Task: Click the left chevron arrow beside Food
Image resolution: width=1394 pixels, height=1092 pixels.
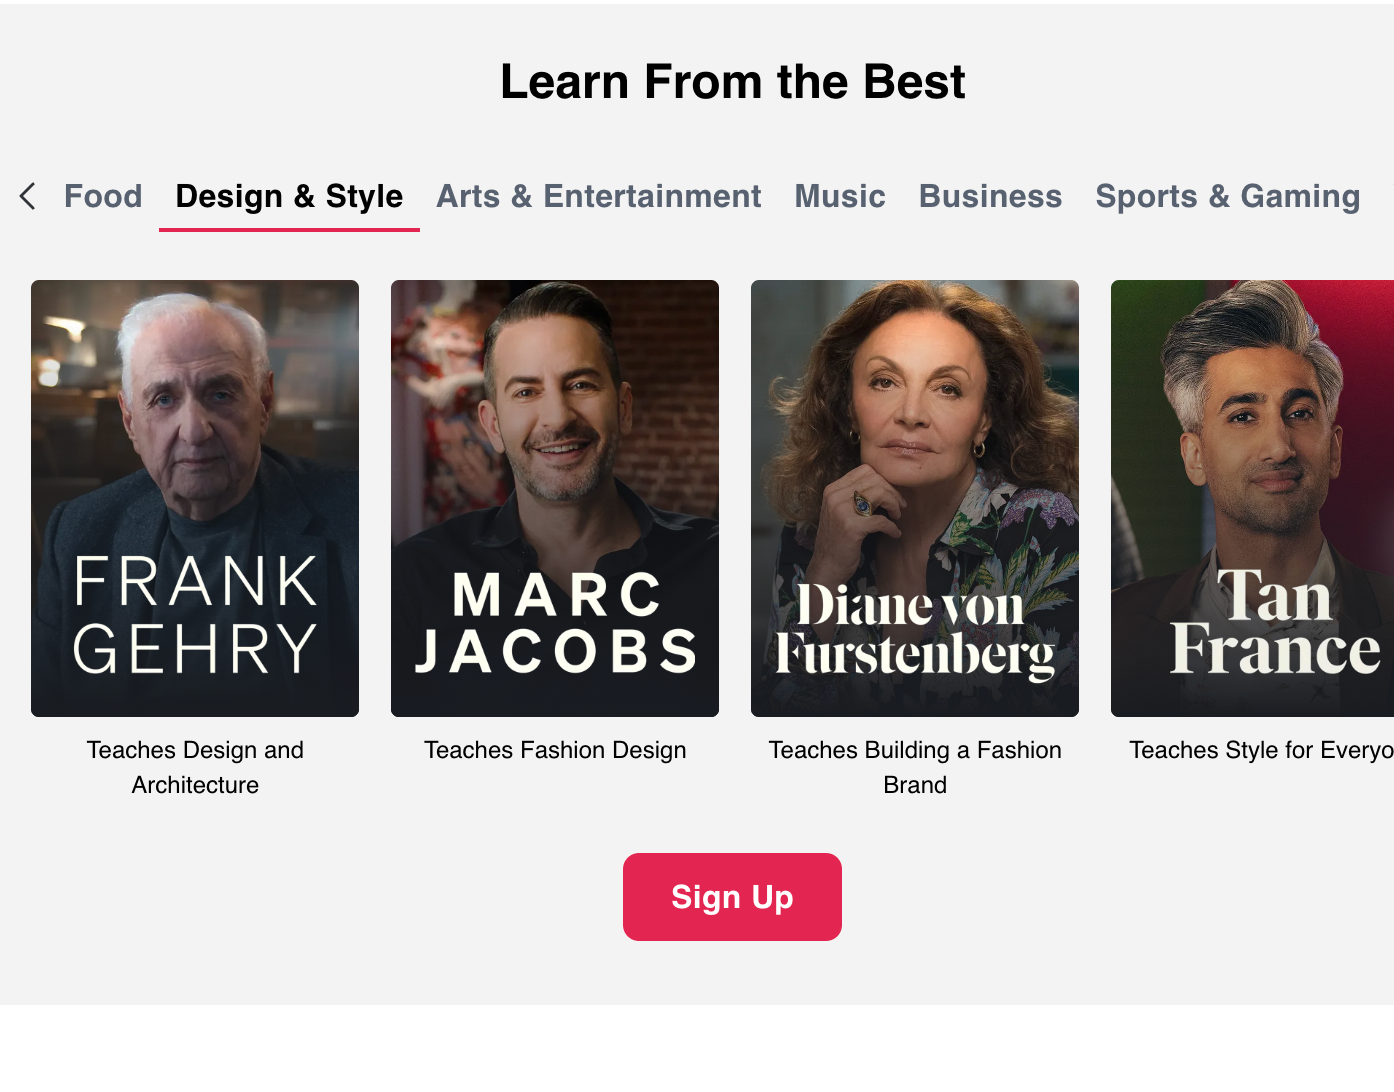Action: click(x=28, y=196)
